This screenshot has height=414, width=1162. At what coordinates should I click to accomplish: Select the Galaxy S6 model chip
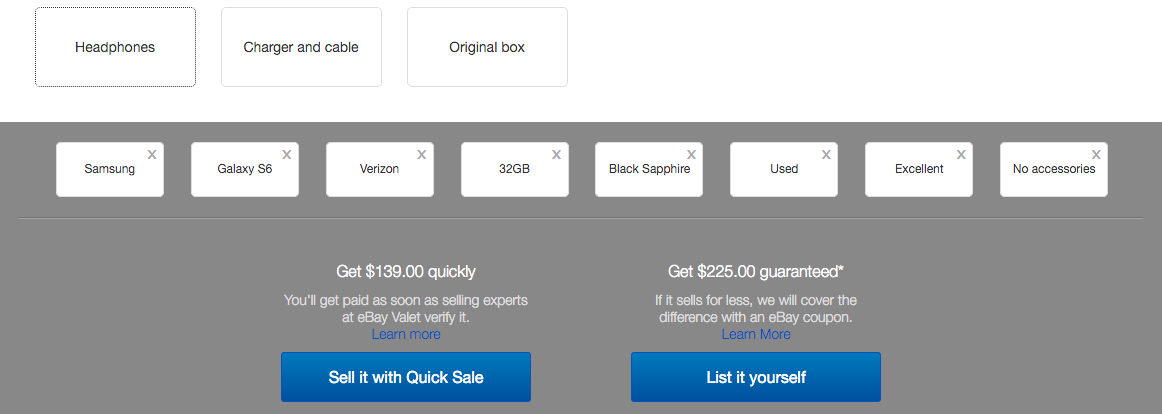(245, 170)
